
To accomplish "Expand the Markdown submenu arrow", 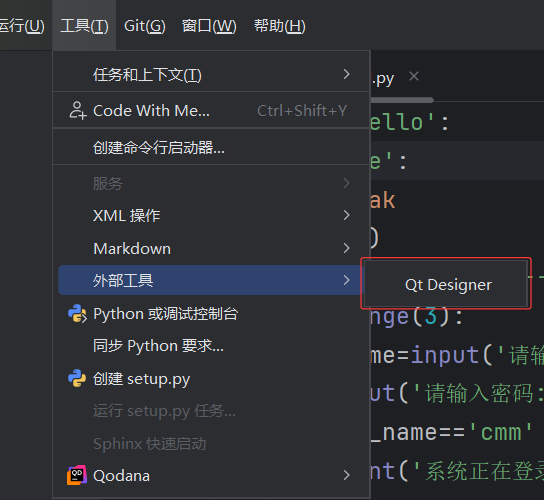I will pyautogui.click(x=346, y=248).
